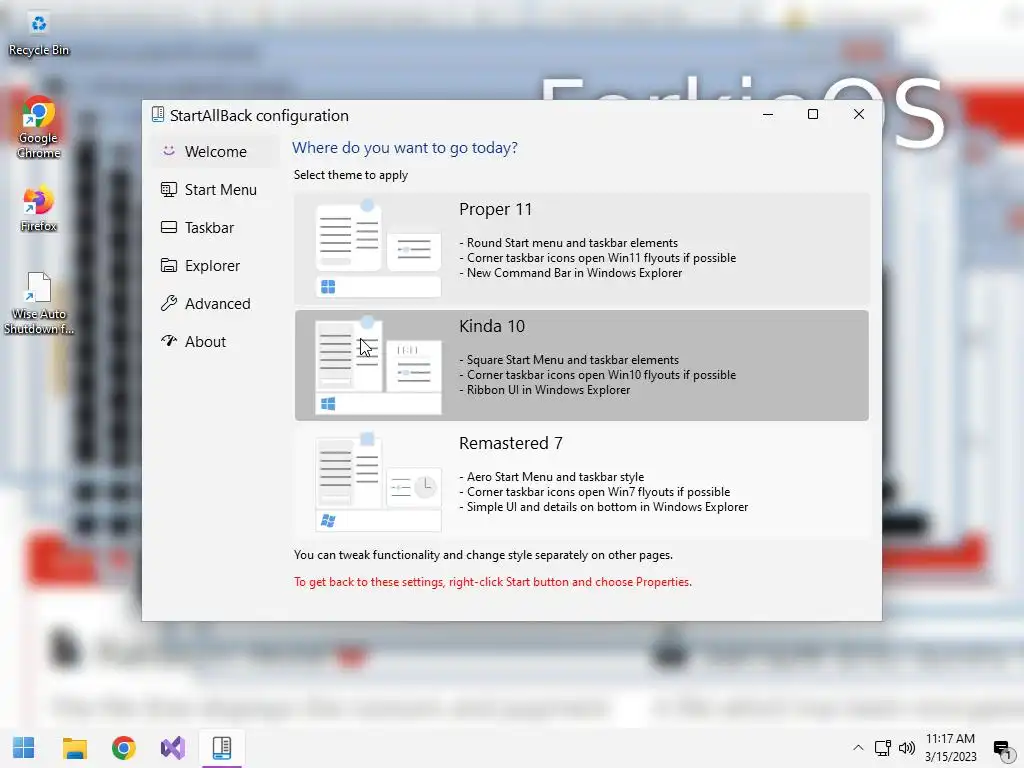Screen dimensions: 1024x768
Task: Close the StartAllBack configuration window
Action: click(x=859, y=114)
